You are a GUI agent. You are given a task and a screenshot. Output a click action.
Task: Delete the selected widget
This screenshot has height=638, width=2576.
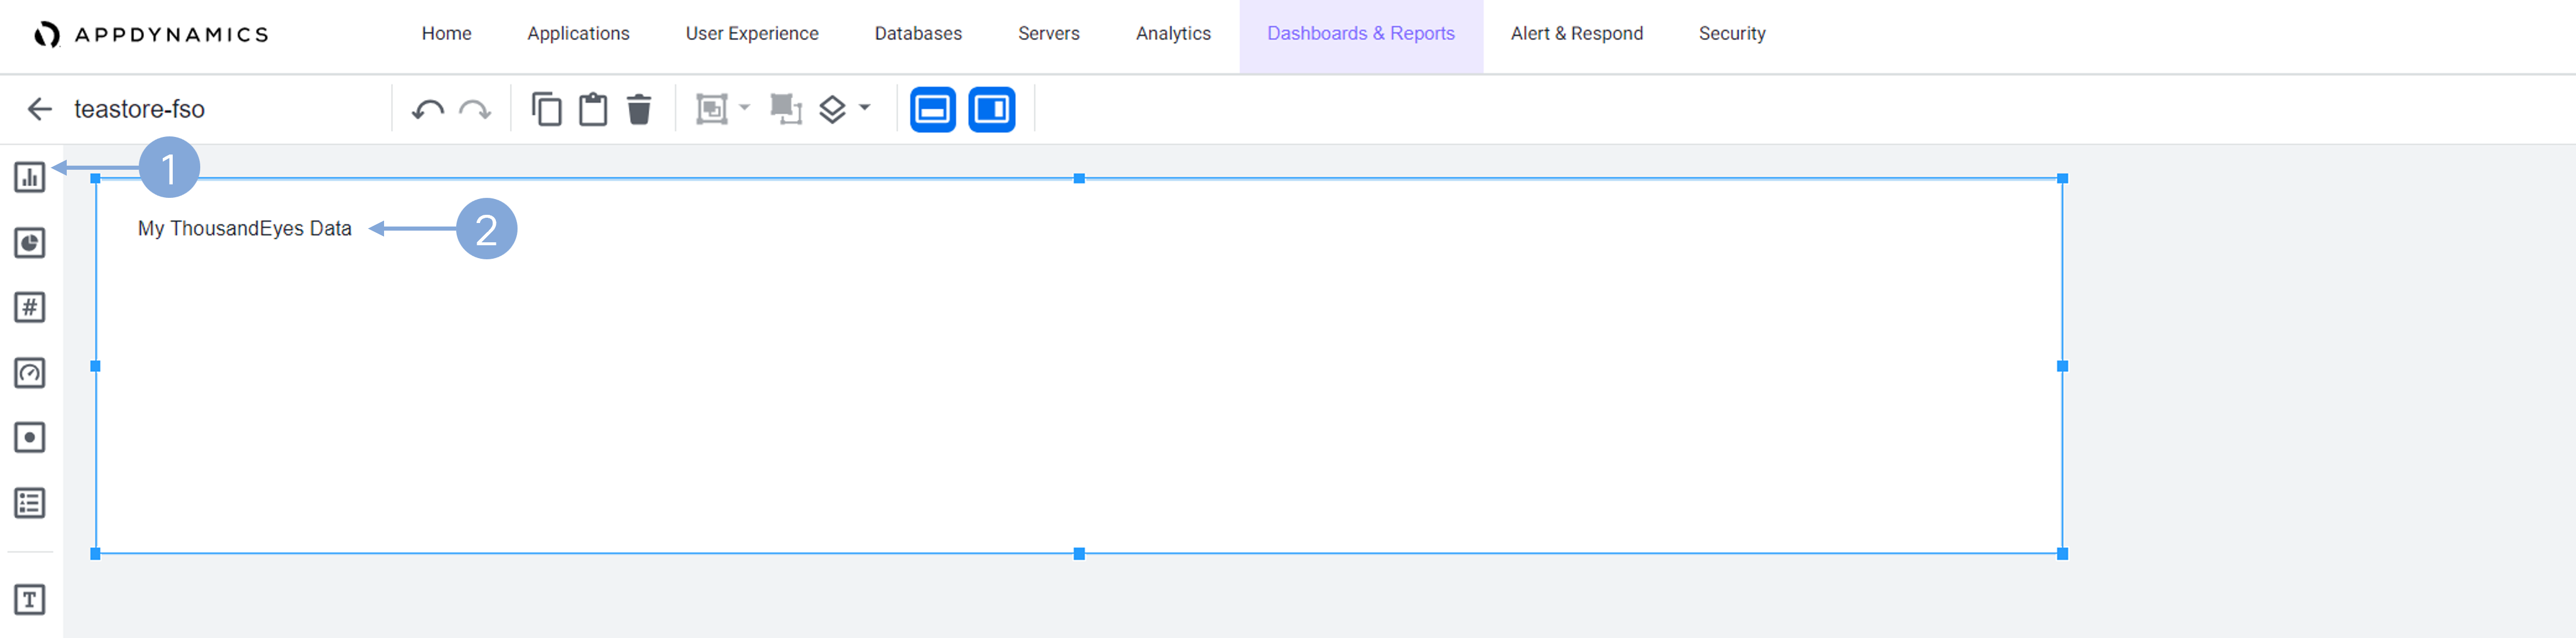[639, 109]
